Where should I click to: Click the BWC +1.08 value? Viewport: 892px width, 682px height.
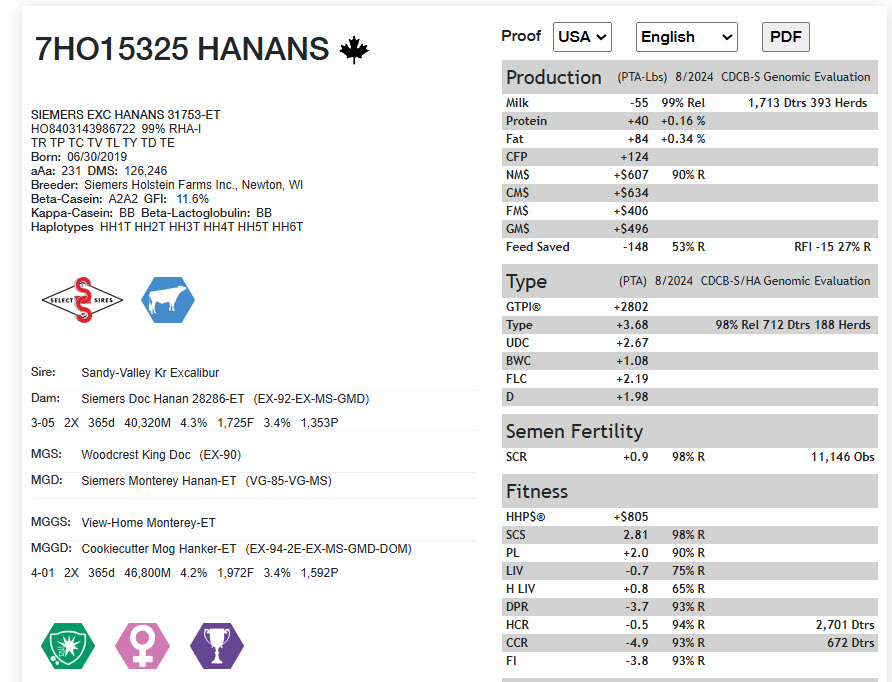[632, 361]
